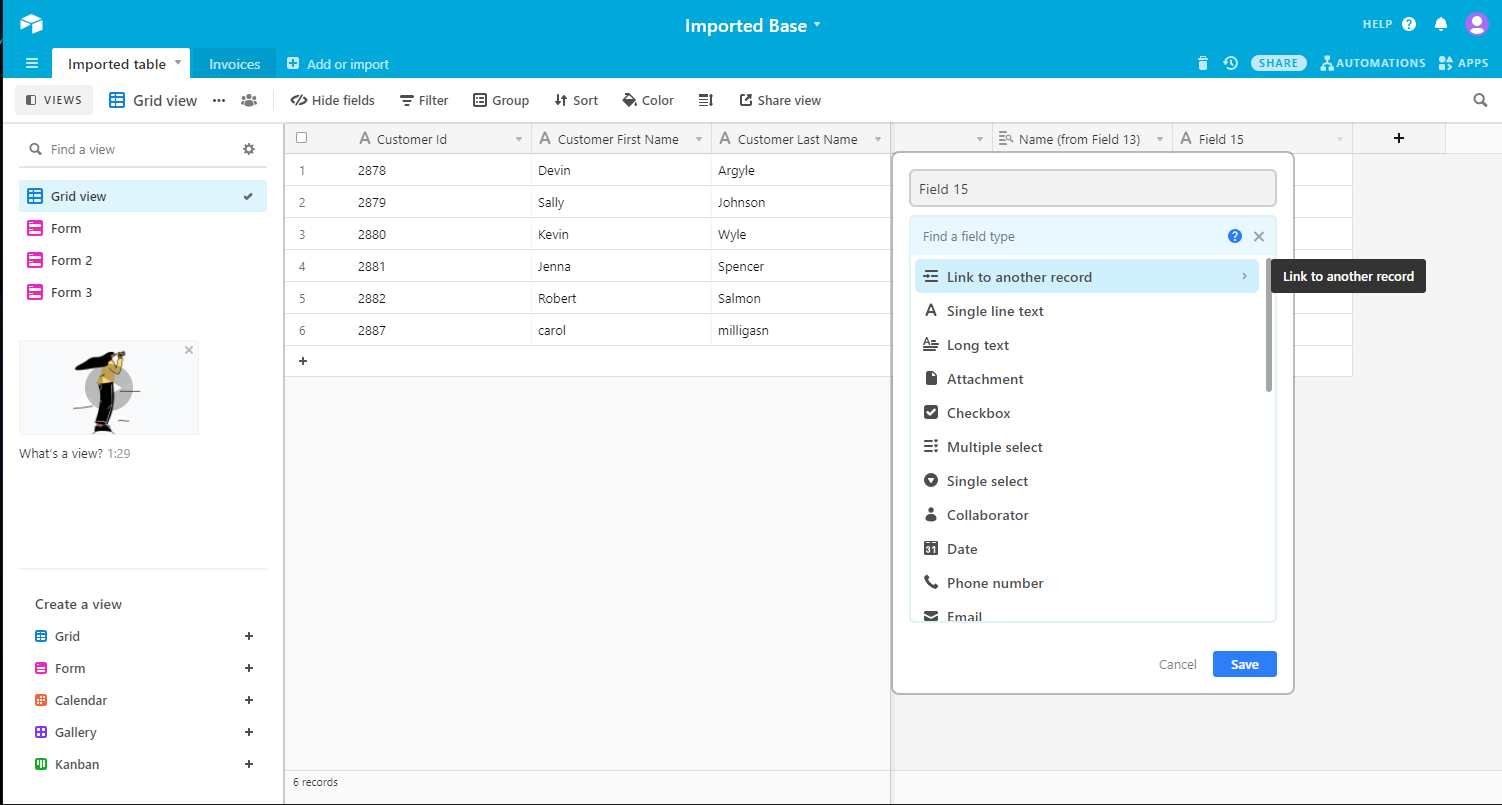
Task: Open the notifications bell
Action: click(x=1441, y=24)
